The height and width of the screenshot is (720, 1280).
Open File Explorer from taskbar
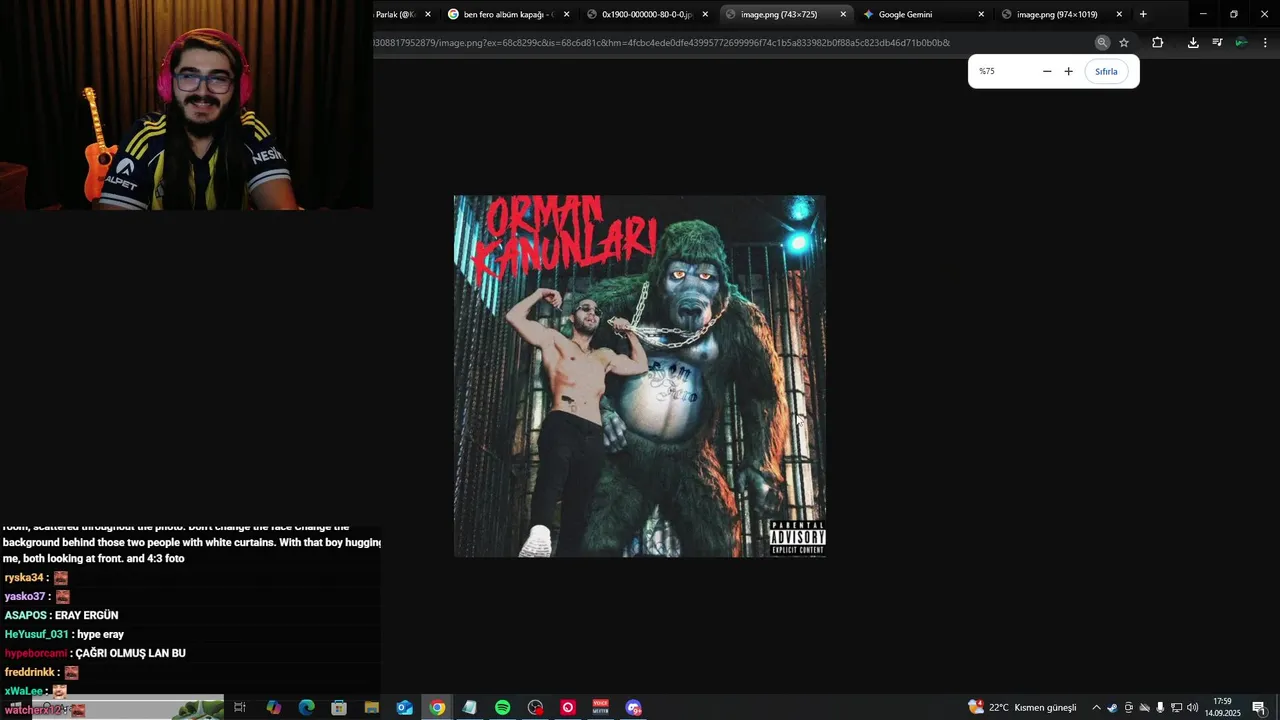pyautogui.click(x=371, y=707)
